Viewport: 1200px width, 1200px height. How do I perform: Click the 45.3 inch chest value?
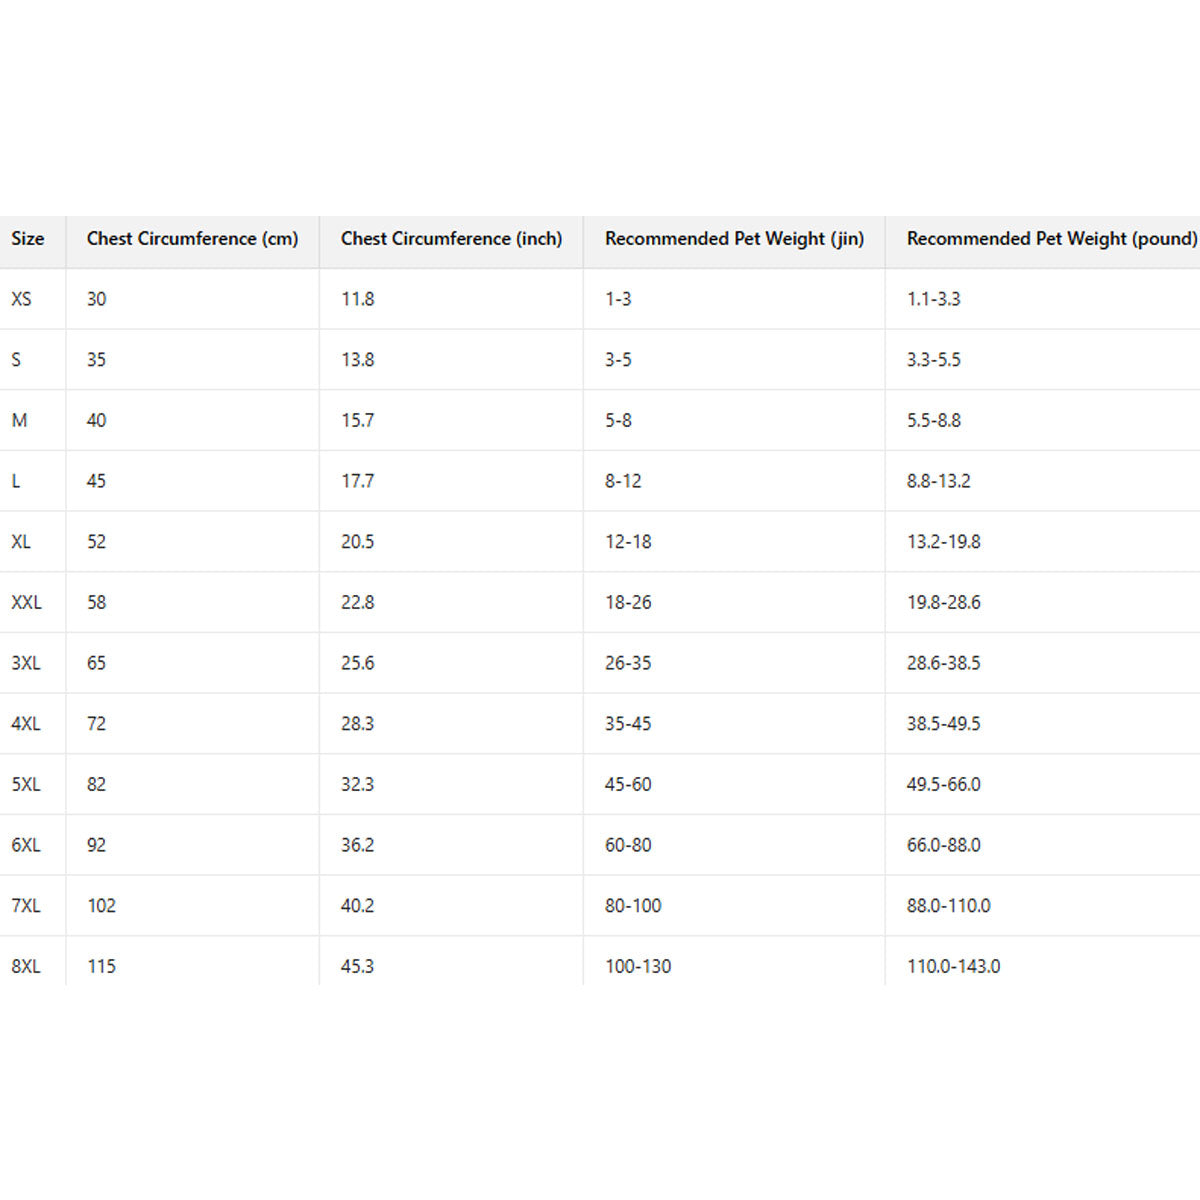pyautogui.click(x=357, y=966)
